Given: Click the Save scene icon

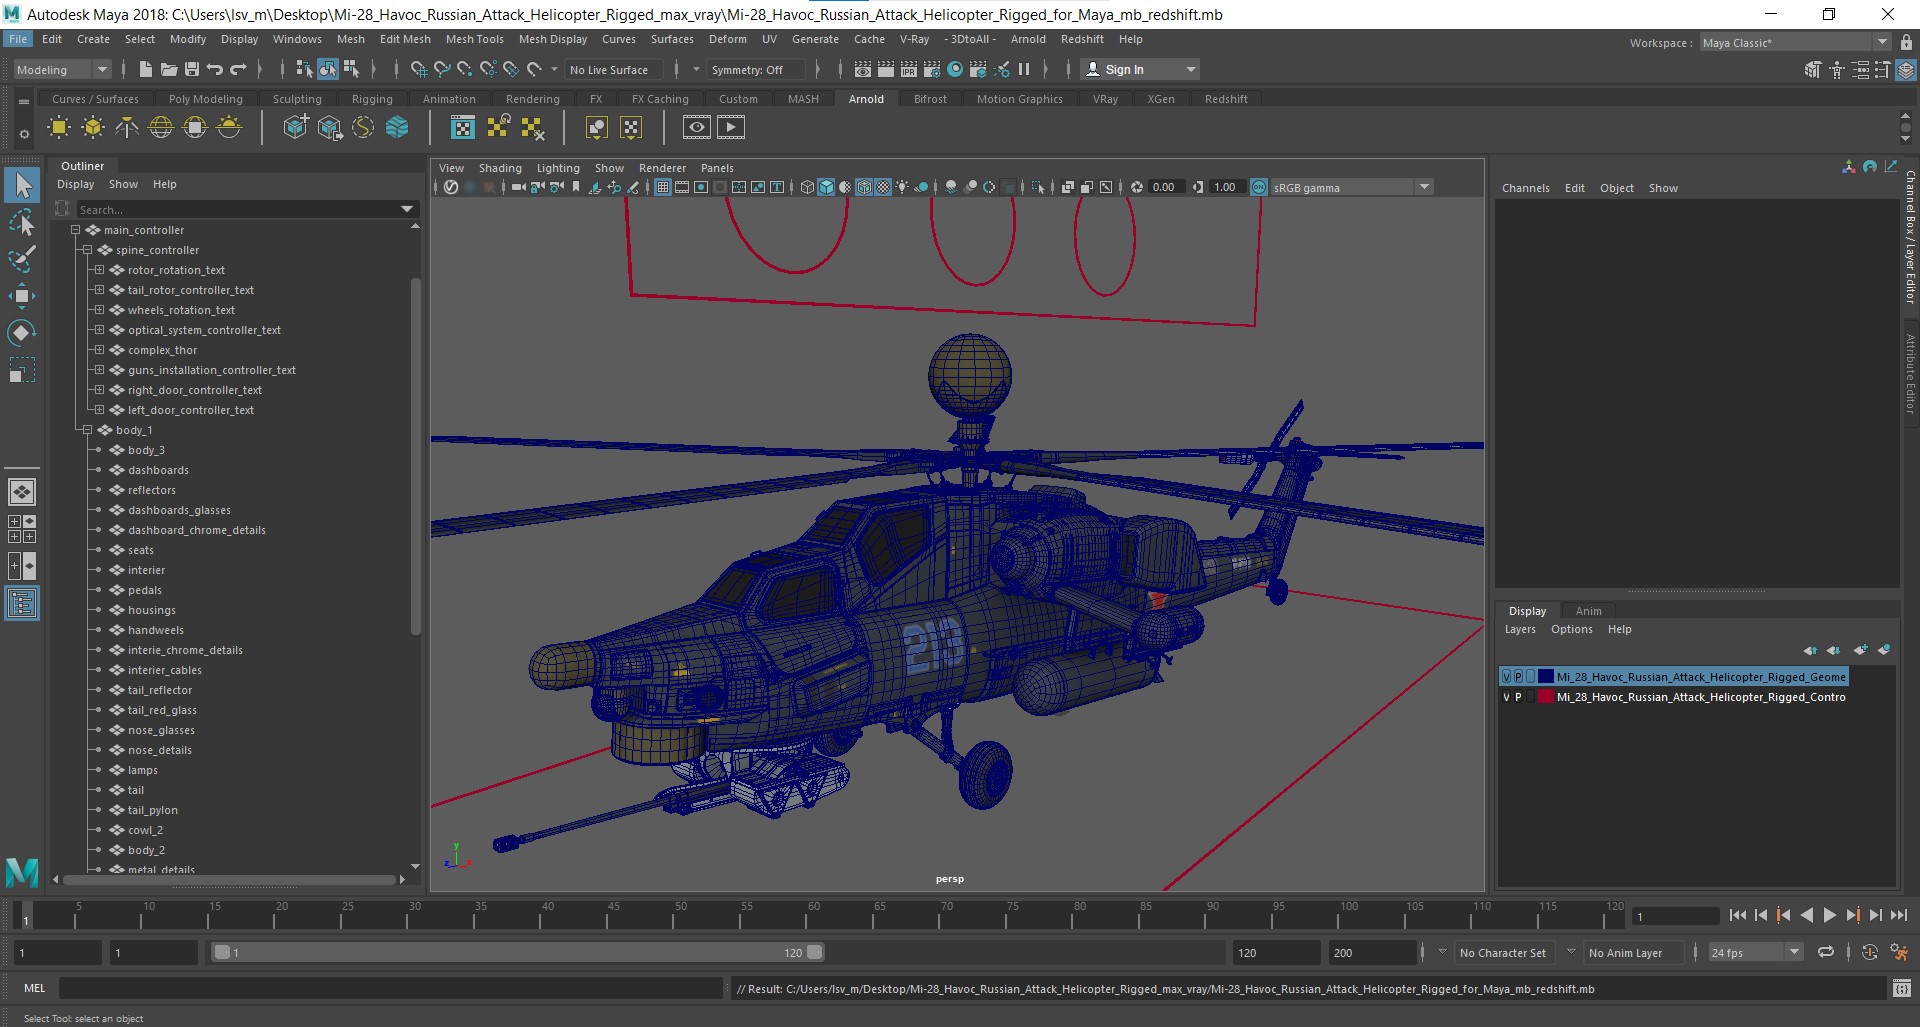Looking at the screenshot, I should (x=192, y=69).
